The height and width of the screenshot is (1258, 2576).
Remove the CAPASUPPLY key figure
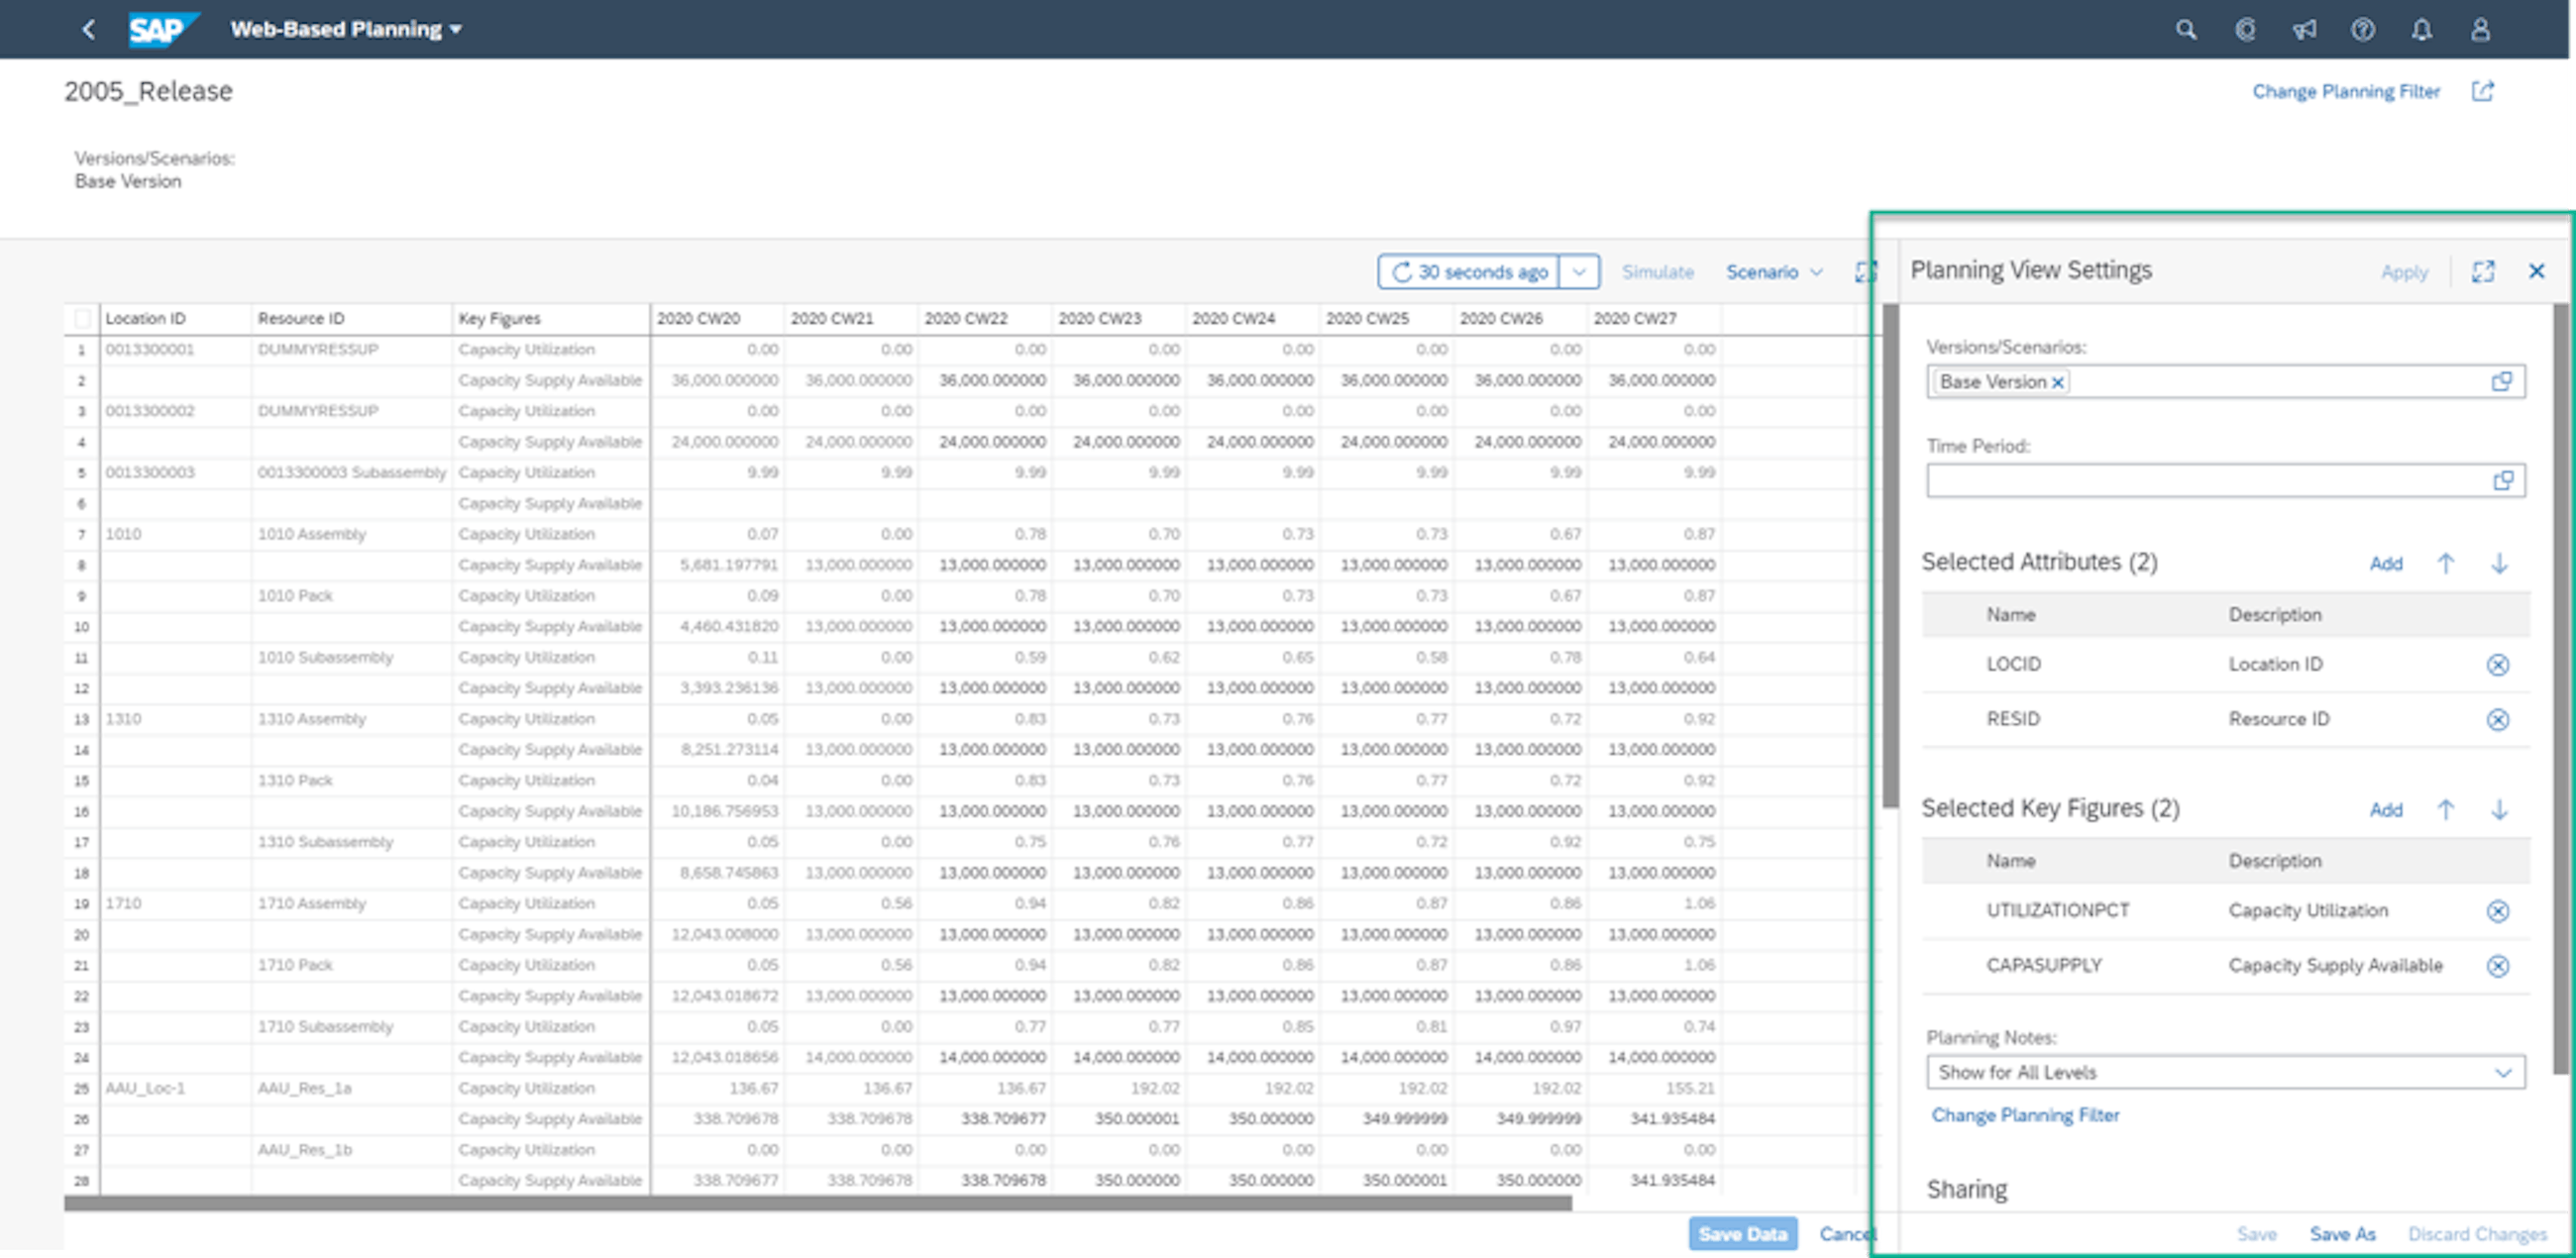2497,966
